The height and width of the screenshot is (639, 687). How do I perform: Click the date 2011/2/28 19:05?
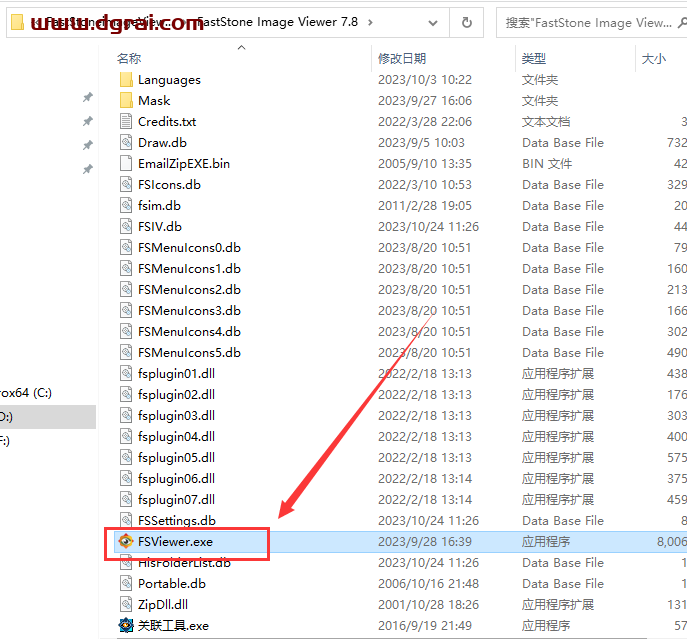(425, 206)
